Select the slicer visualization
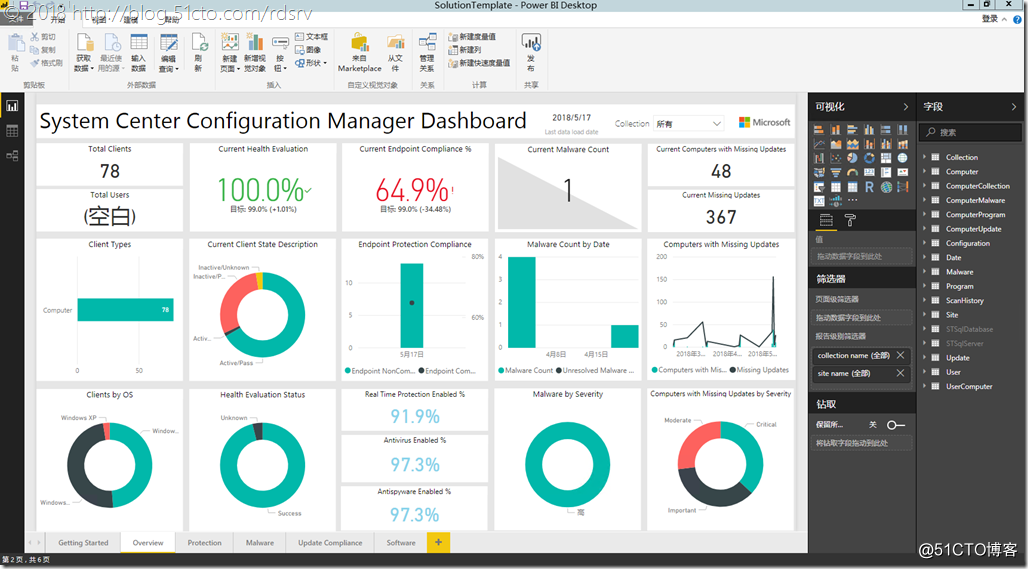The height and width of the screenshot is (569, 1028). point(819,187)
